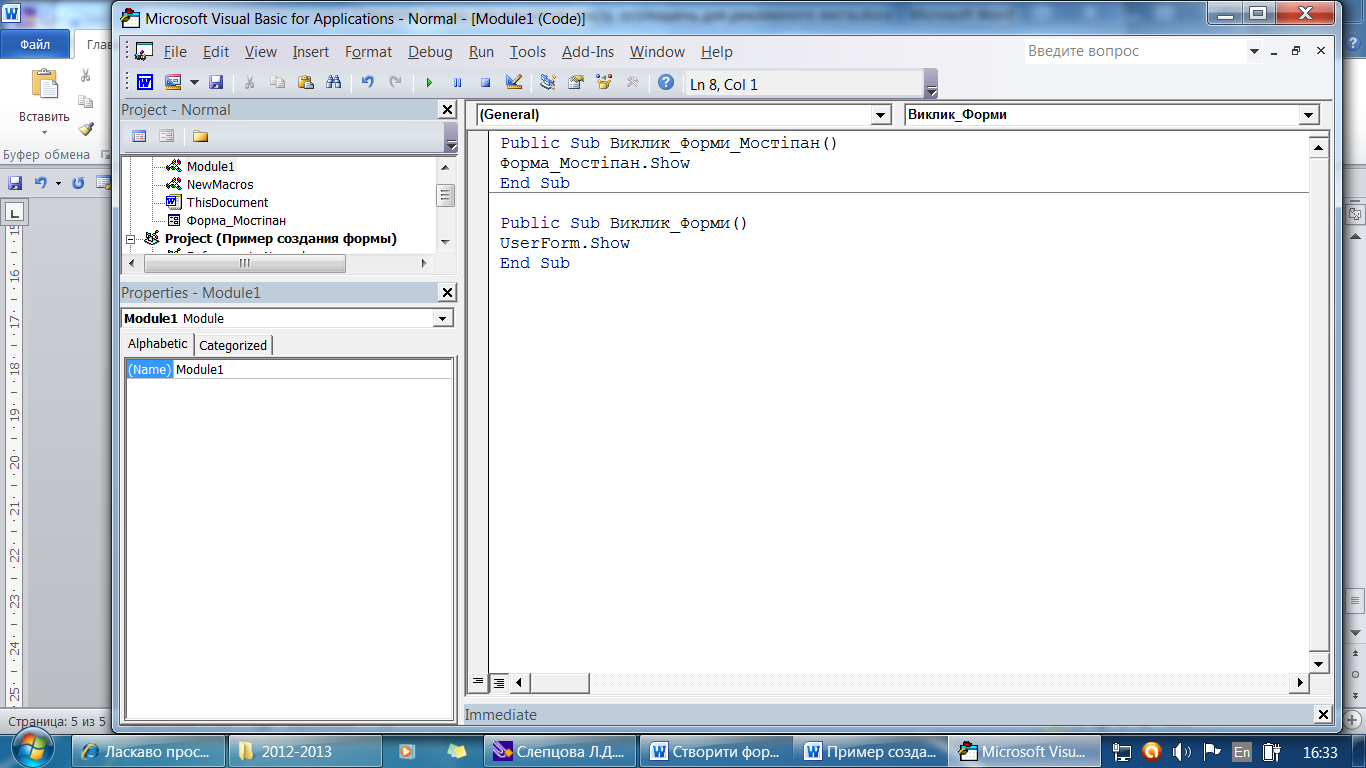Click the Redo arrow icon
This screenshot has width=1366, height=768.
(396, 83)
